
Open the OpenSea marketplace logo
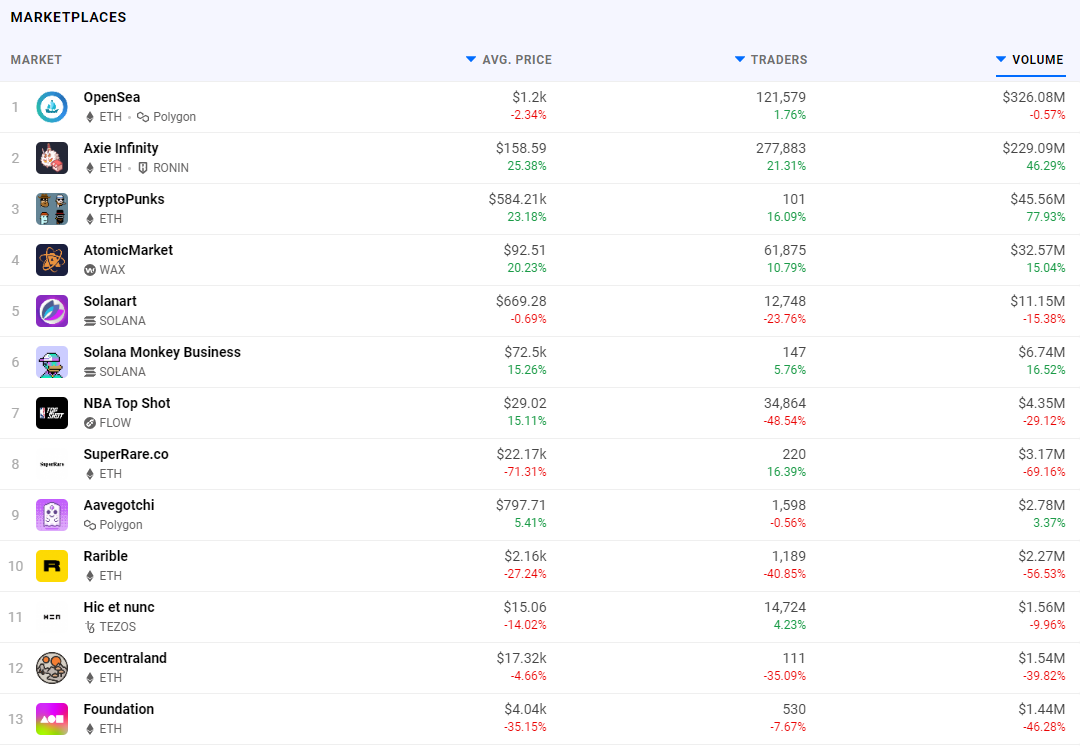click(52, 107)
